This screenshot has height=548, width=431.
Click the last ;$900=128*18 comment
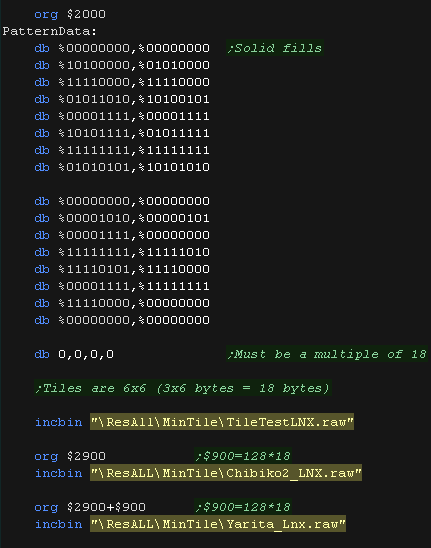(x=243, y=507)
